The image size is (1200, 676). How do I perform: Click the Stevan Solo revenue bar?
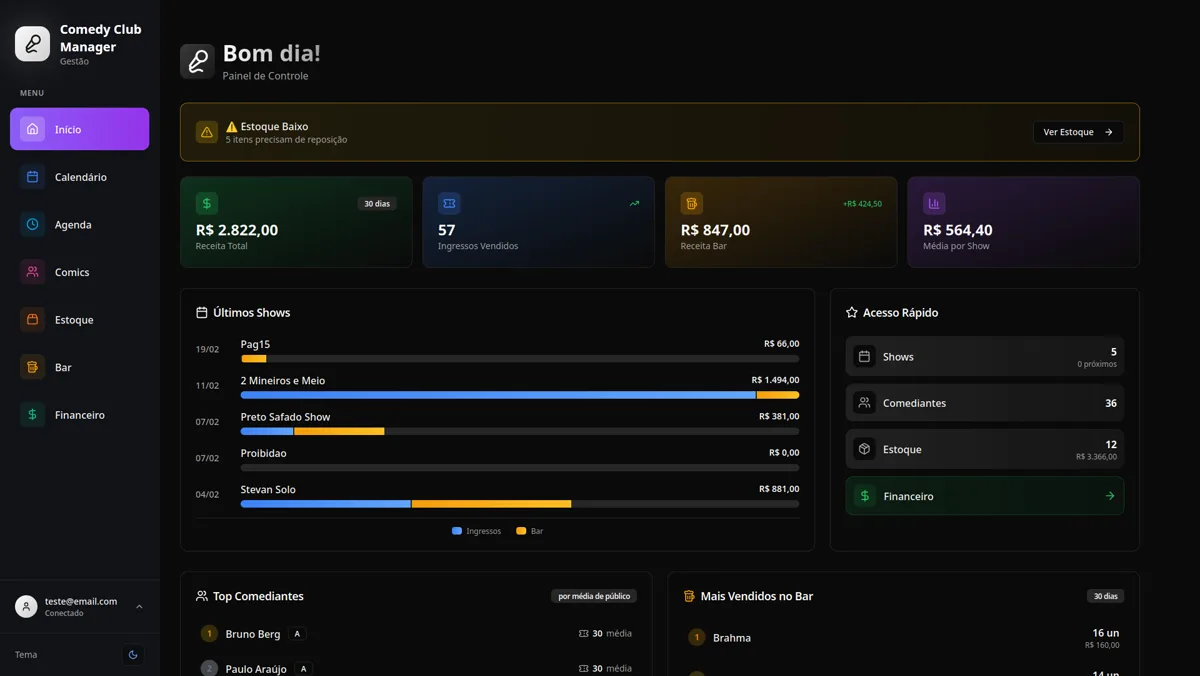pyautogui.click(x=520, y=504)
